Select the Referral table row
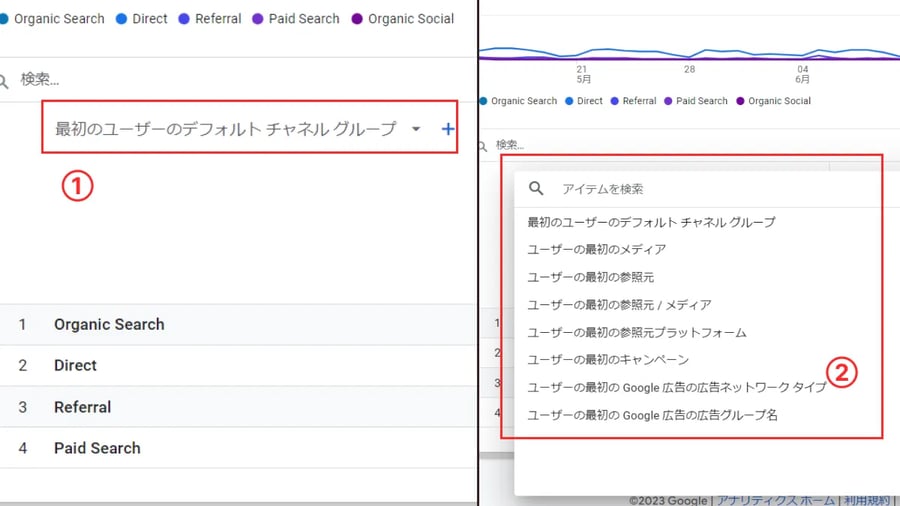Screen dimensions: 900x506 [238, 407]
